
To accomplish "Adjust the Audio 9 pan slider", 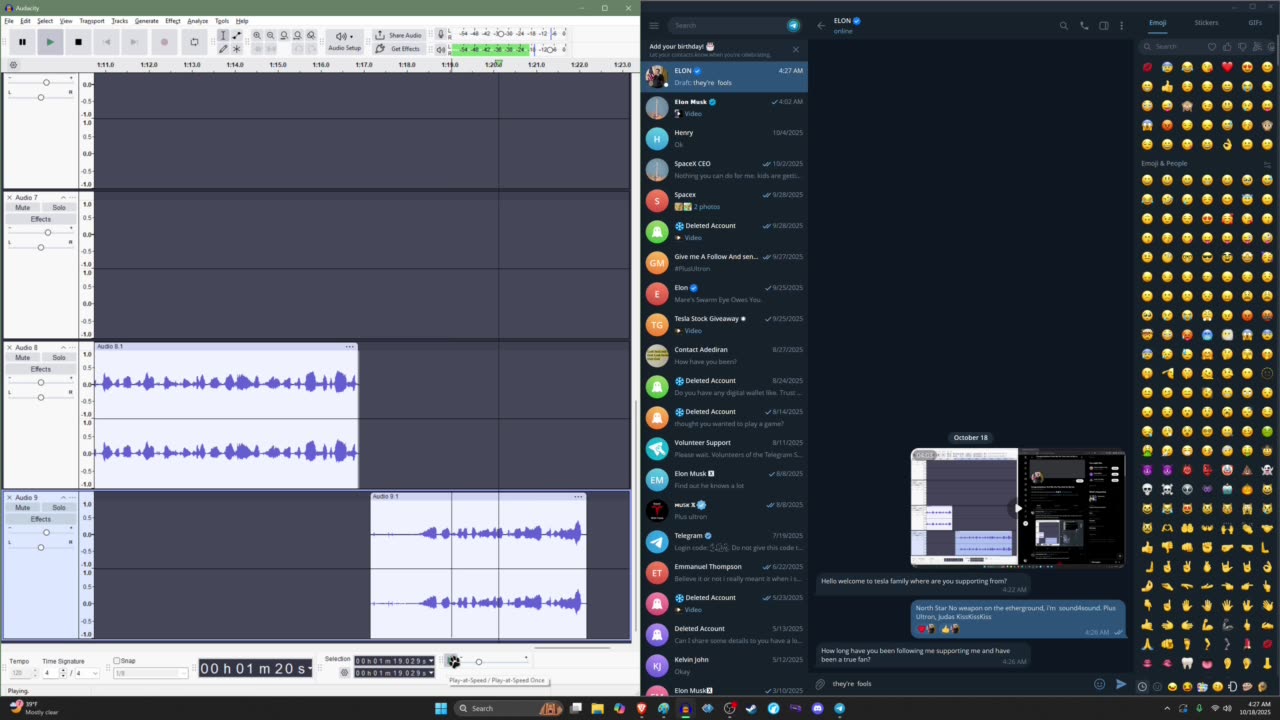I will (x=41, y=547).
